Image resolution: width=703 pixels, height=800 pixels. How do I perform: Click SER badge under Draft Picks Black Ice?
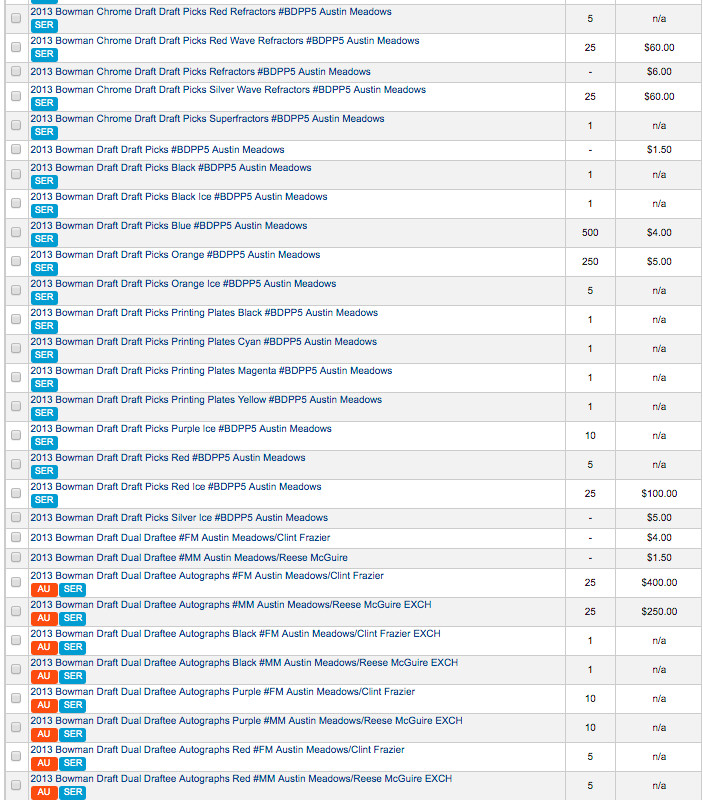(x=44, y=210)
